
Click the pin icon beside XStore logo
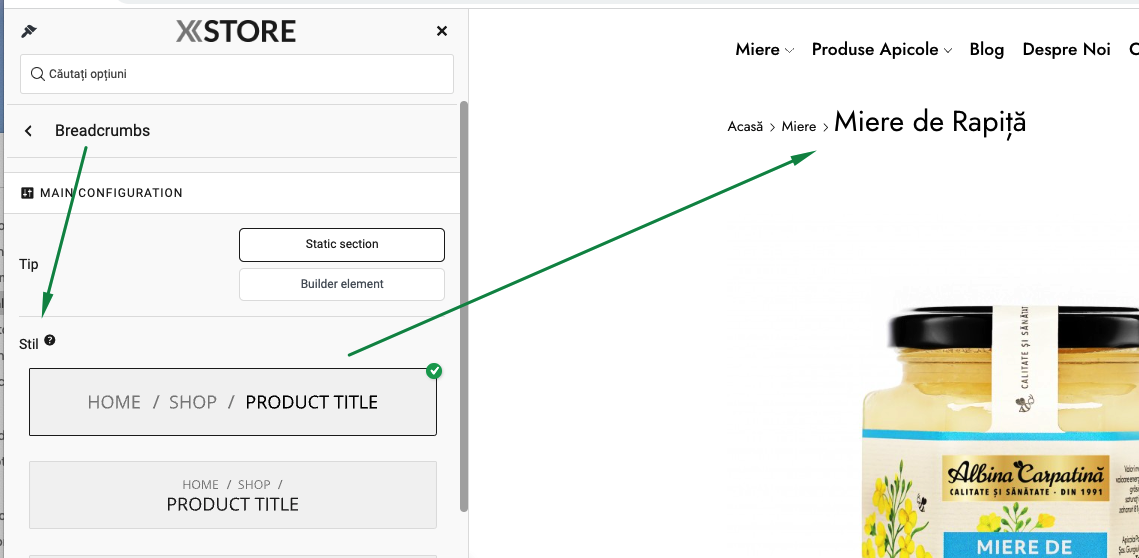29,31
